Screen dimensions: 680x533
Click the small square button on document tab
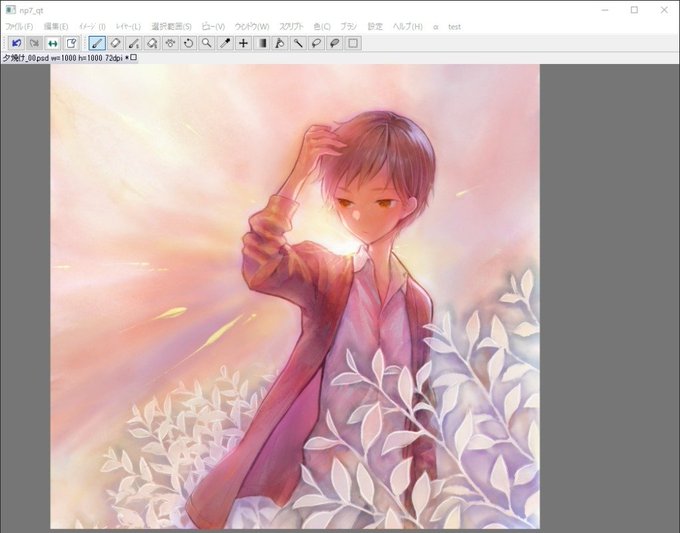(134, 57)
